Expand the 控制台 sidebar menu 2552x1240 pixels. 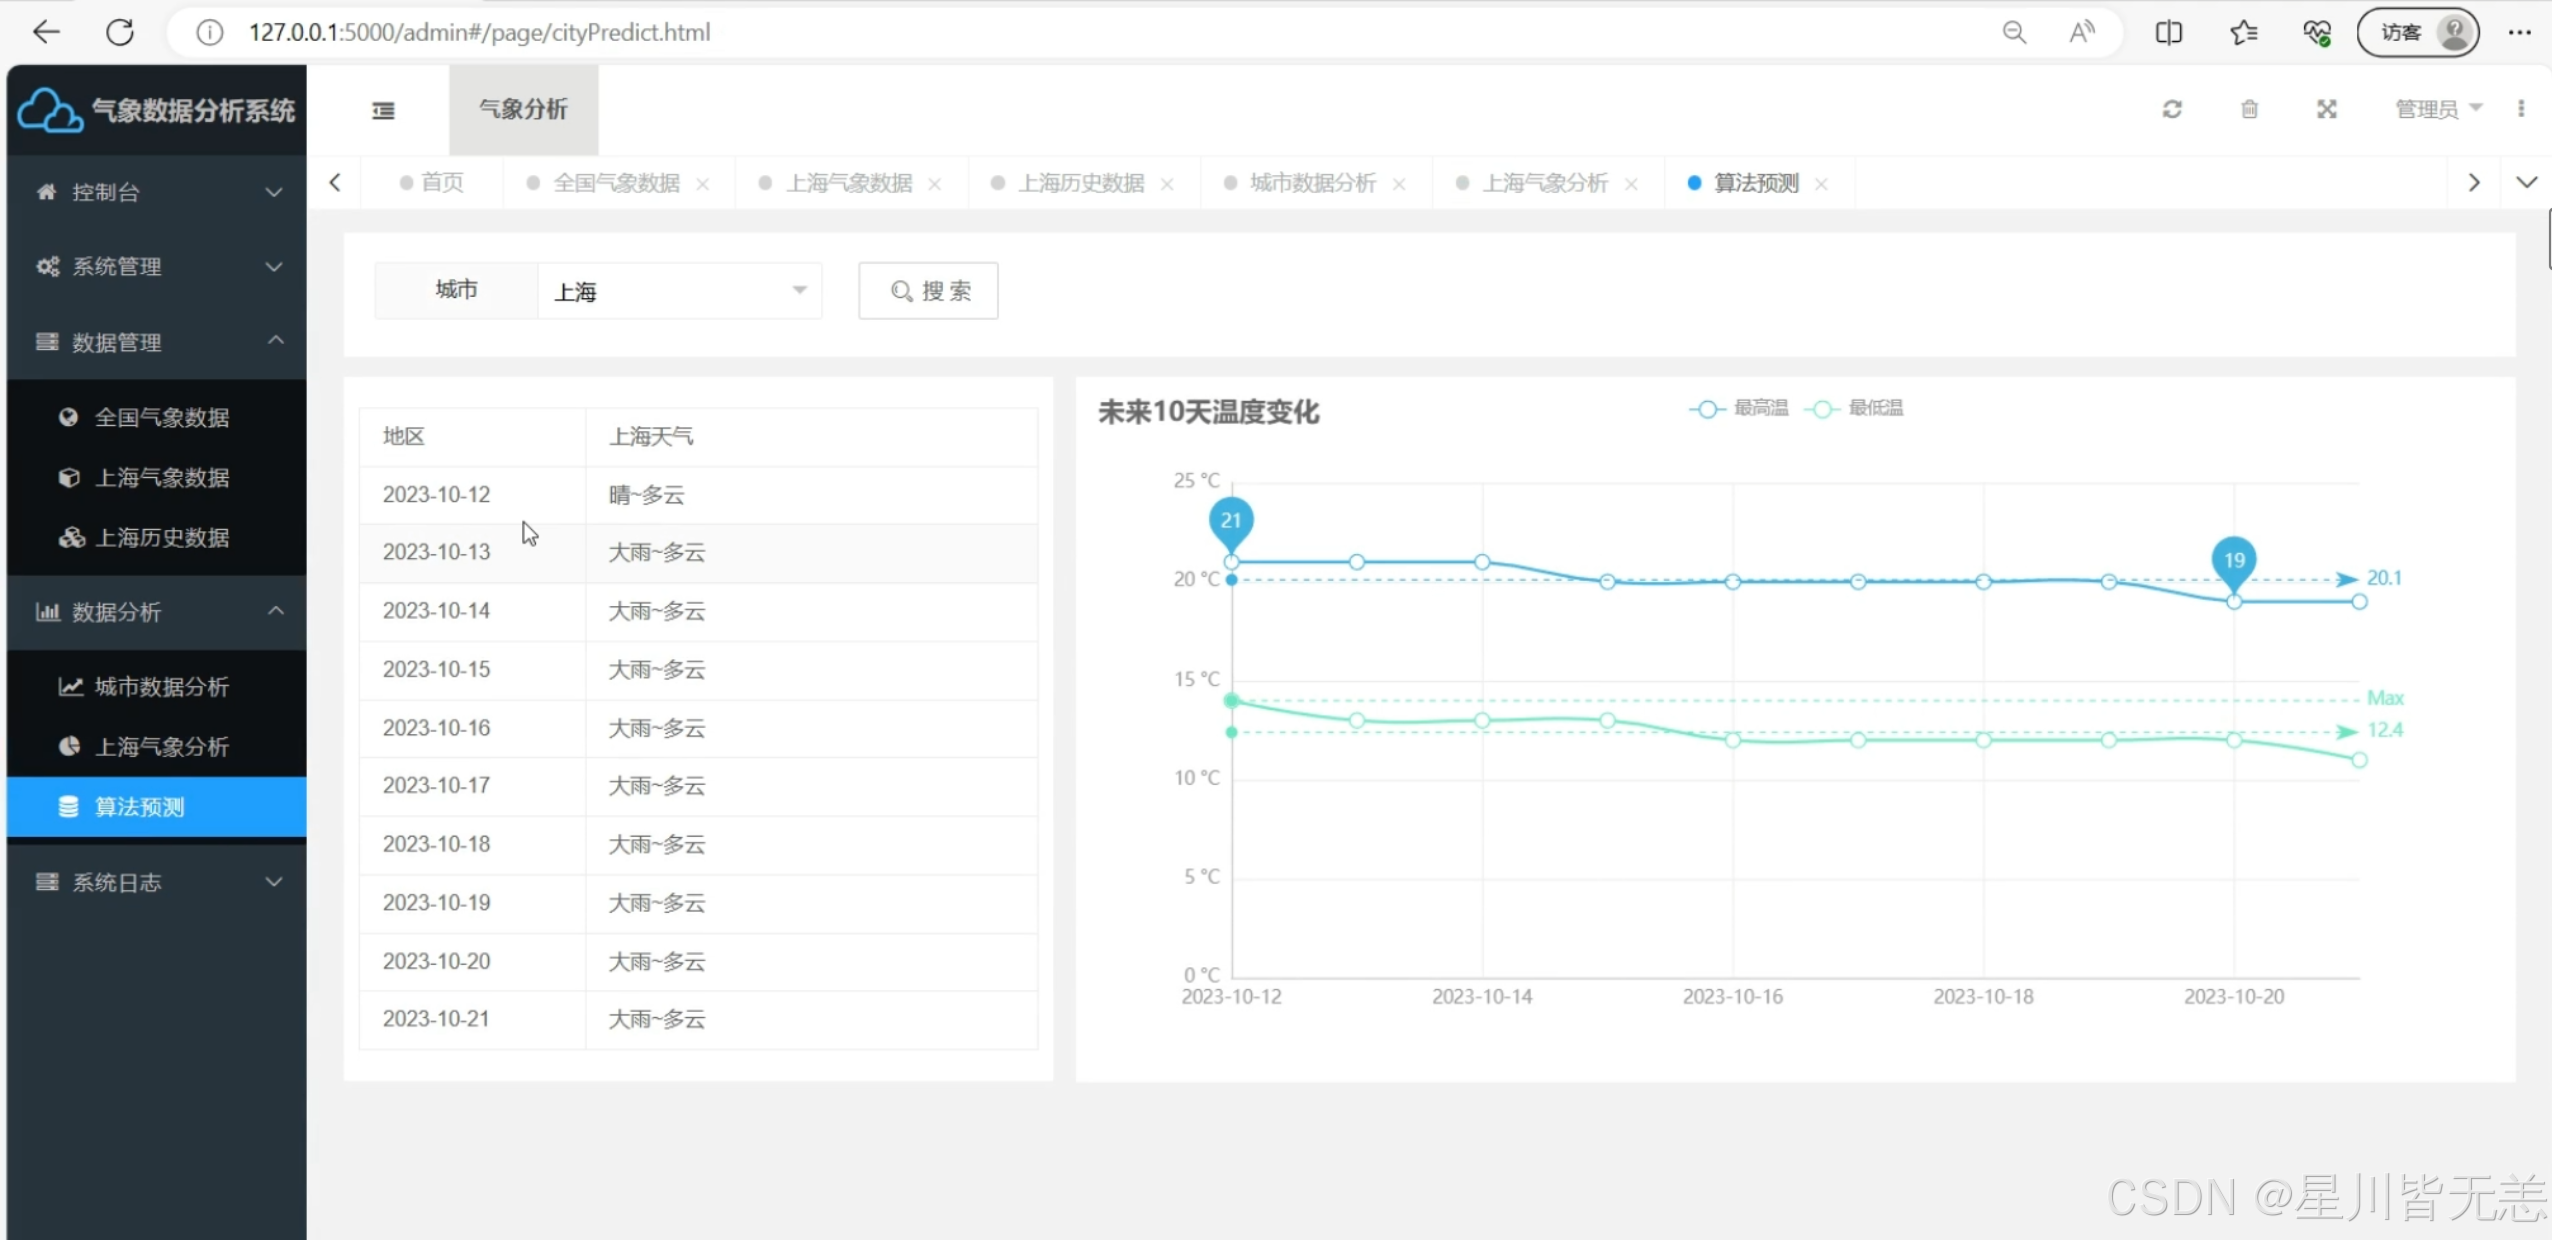tap(157, 192)
